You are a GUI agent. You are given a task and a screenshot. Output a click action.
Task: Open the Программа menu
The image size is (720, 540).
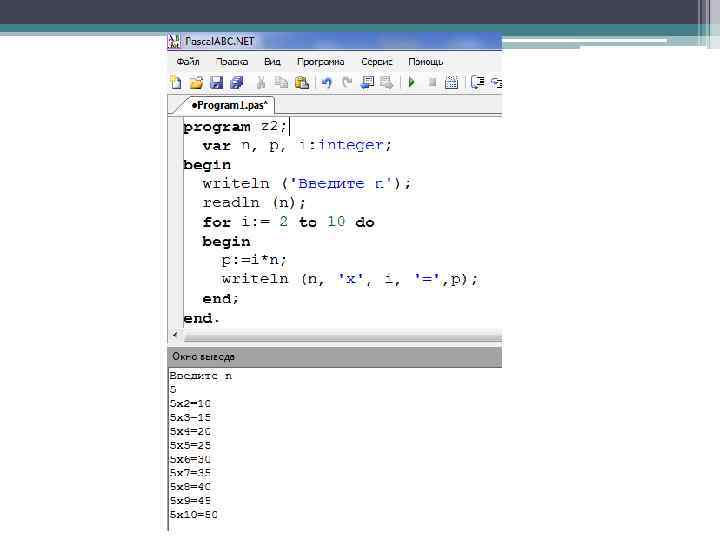[x=321, y=62]
